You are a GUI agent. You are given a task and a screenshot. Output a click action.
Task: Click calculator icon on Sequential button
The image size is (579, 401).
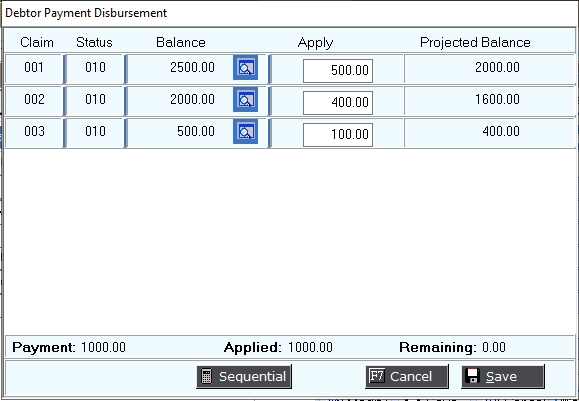coord(206,376)
